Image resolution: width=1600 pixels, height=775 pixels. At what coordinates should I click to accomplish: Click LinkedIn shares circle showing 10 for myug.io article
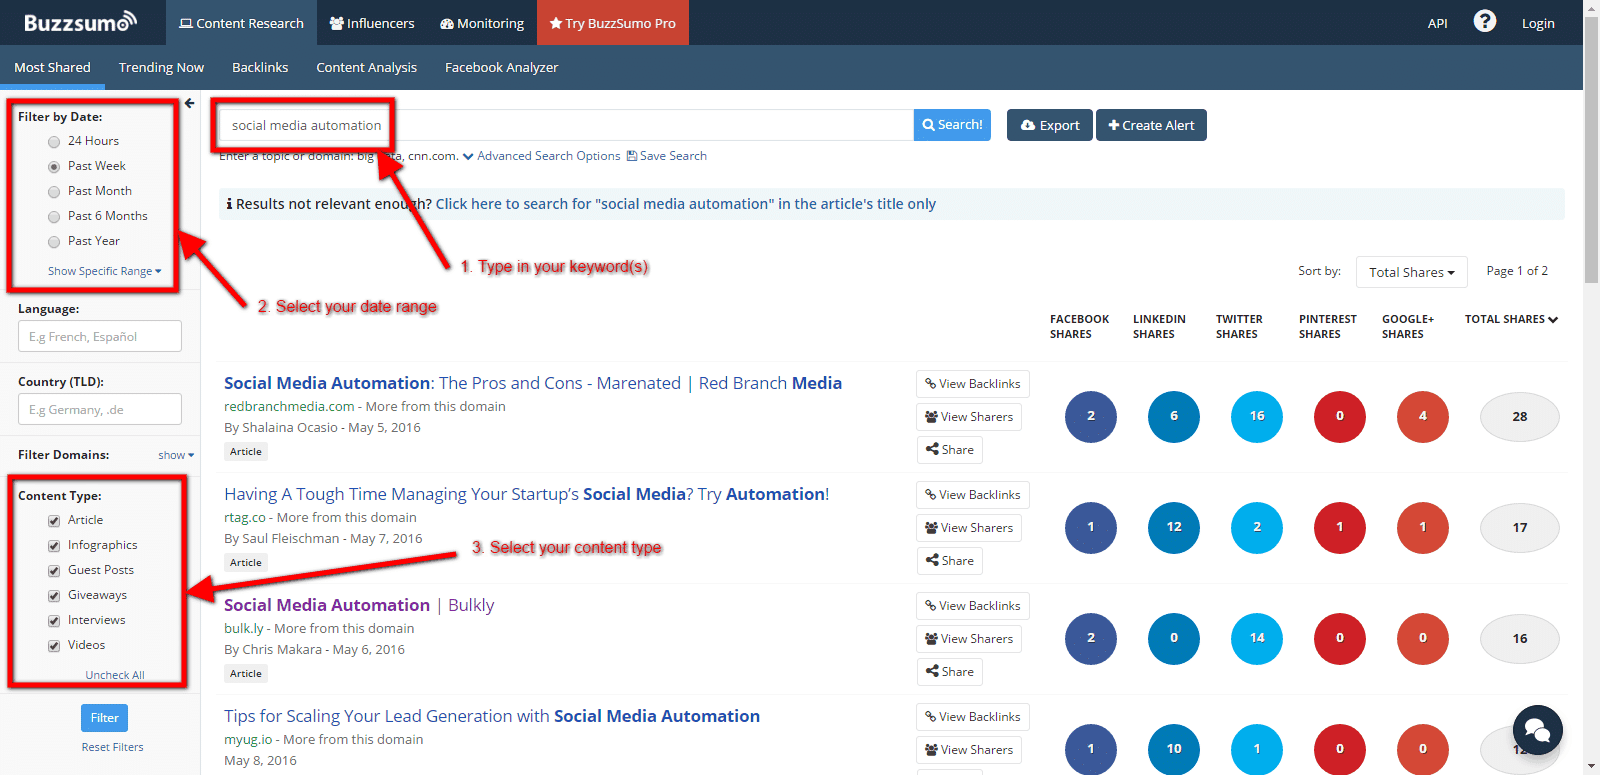point(1174,749)
